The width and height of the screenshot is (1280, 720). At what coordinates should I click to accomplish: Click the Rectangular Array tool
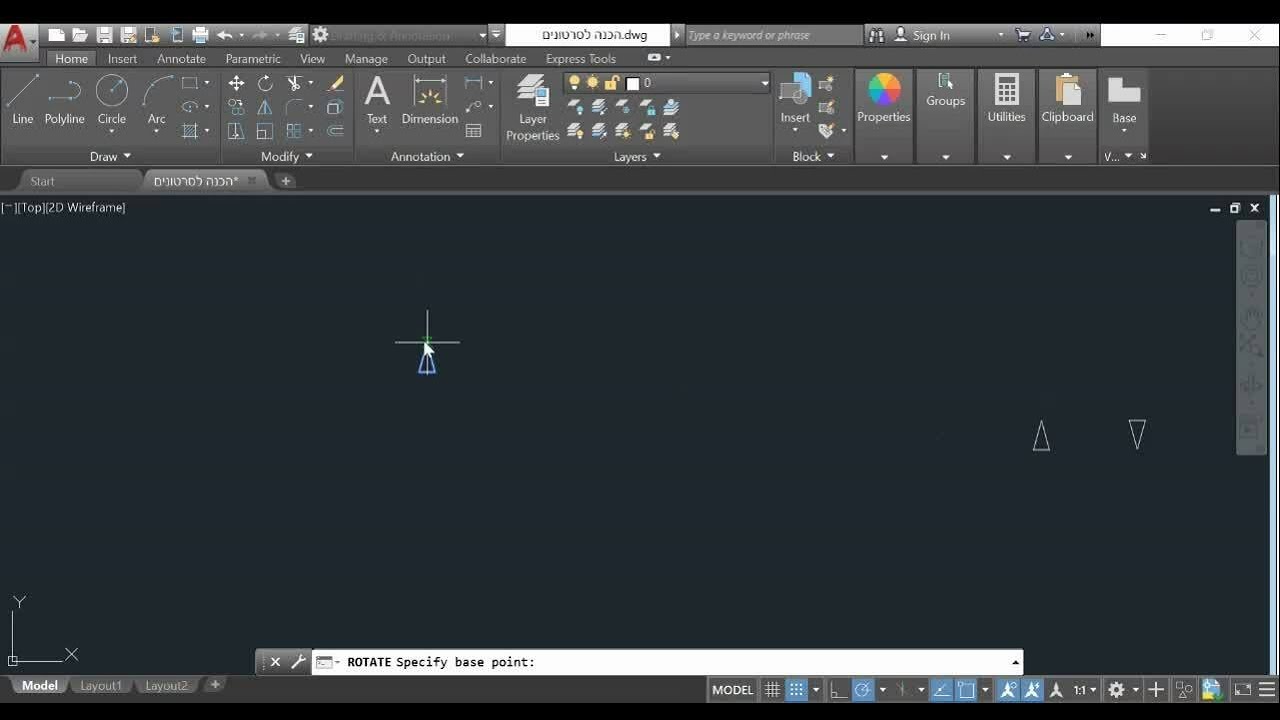tap(294, 131)
